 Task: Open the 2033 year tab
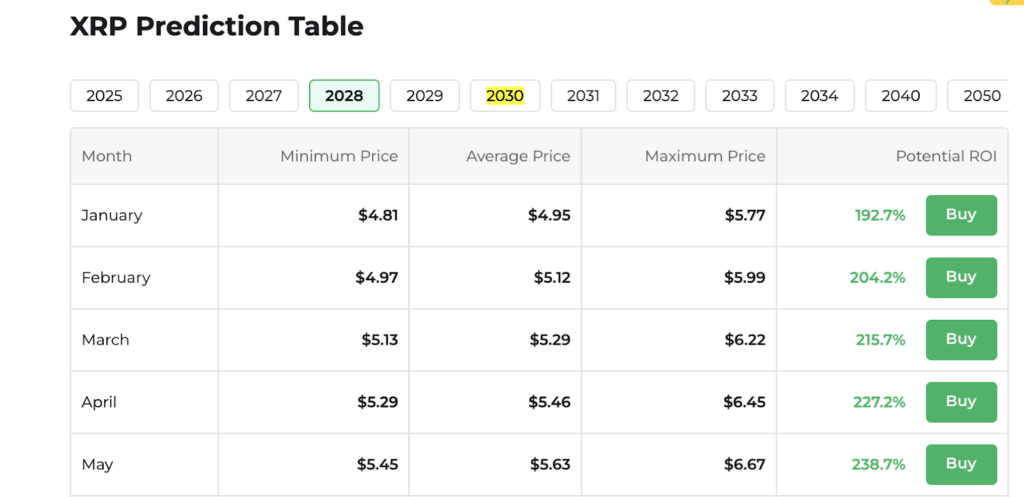[x=740, y=96]
